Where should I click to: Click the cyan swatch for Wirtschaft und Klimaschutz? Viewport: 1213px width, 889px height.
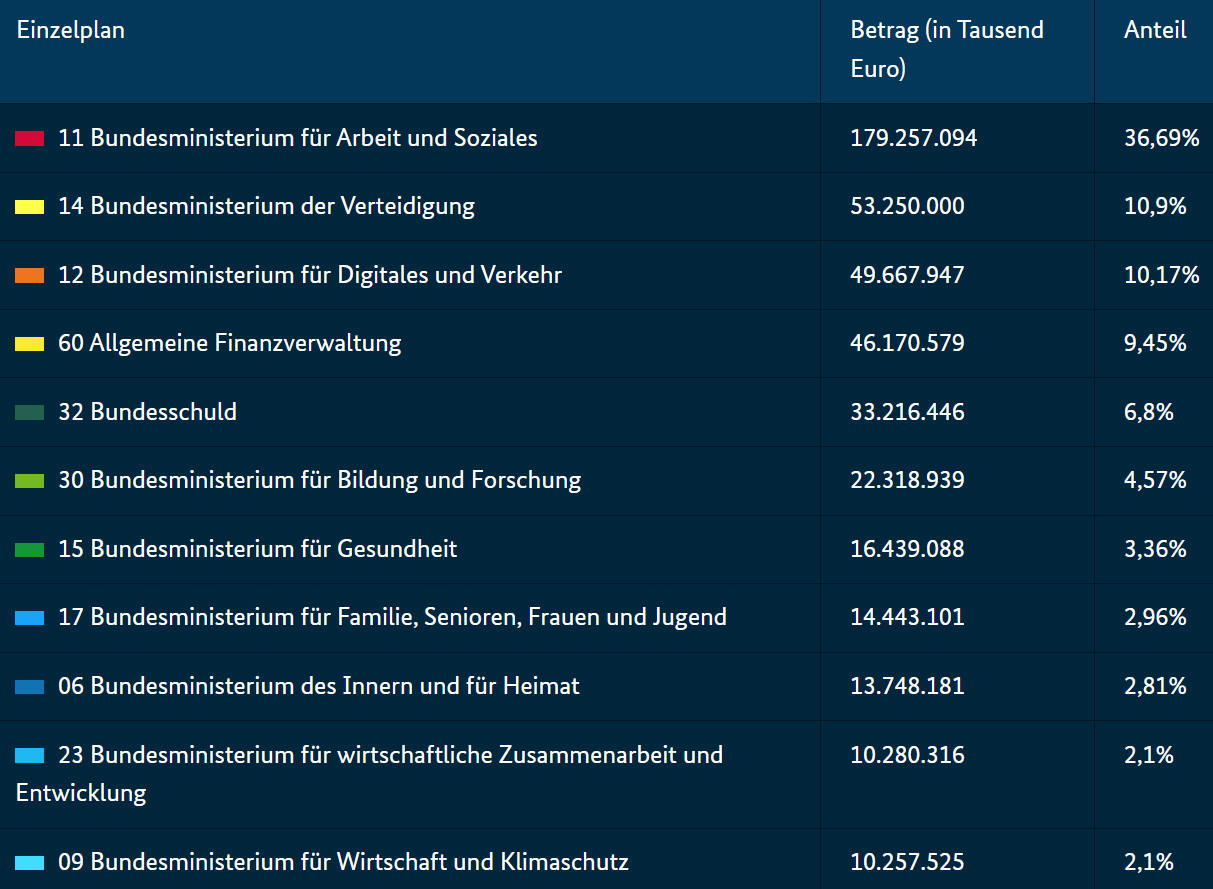pyautogui.click(x=30, y=862)
